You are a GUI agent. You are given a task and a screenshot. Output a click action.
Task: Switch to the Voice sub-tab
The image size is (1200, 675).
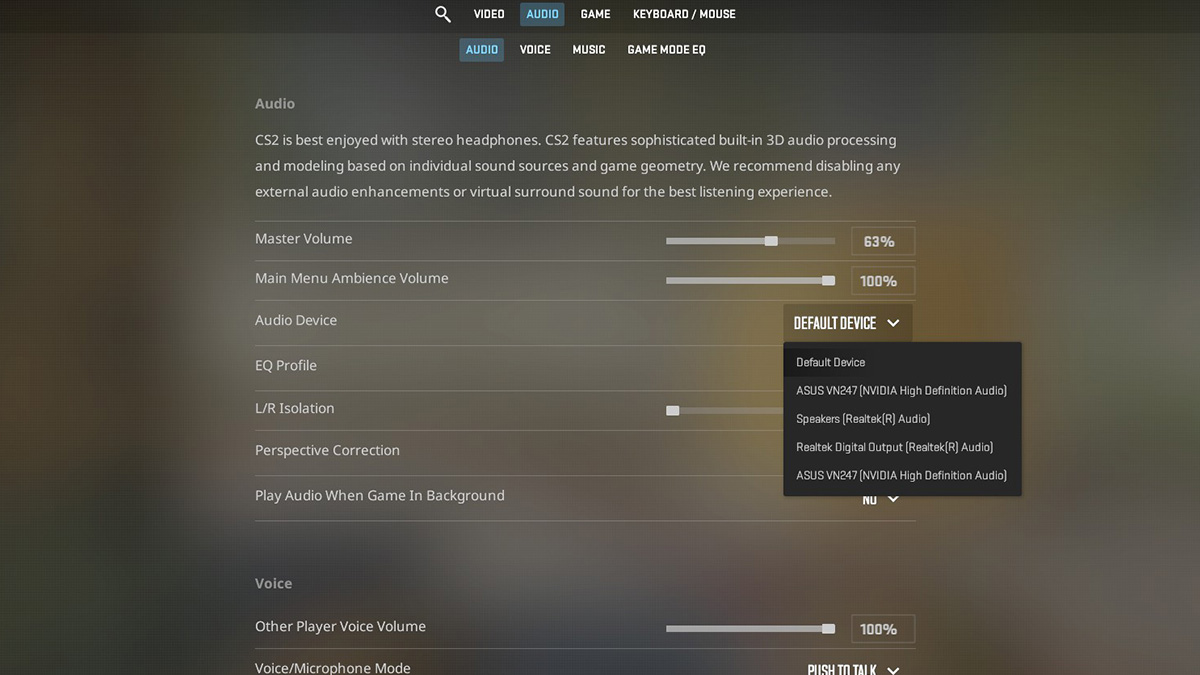point(535,50)
